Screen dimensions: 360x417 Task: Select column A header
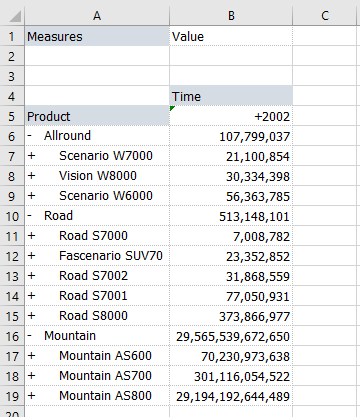[x=97, y=16]
